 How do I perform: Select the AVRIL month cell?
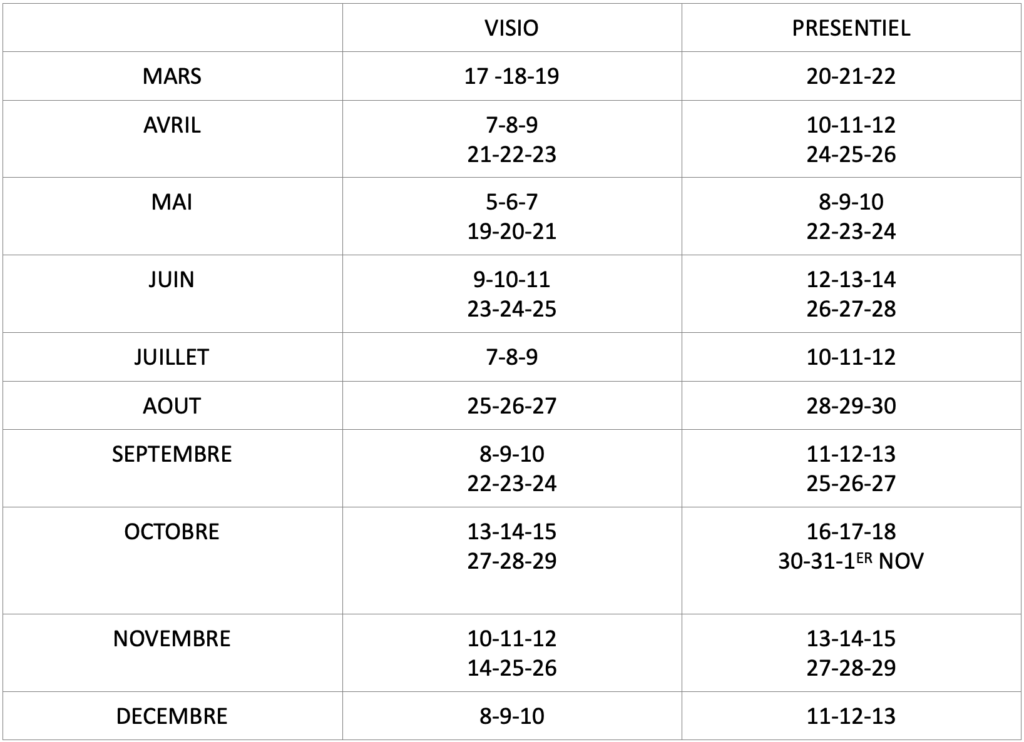(172, 125)
